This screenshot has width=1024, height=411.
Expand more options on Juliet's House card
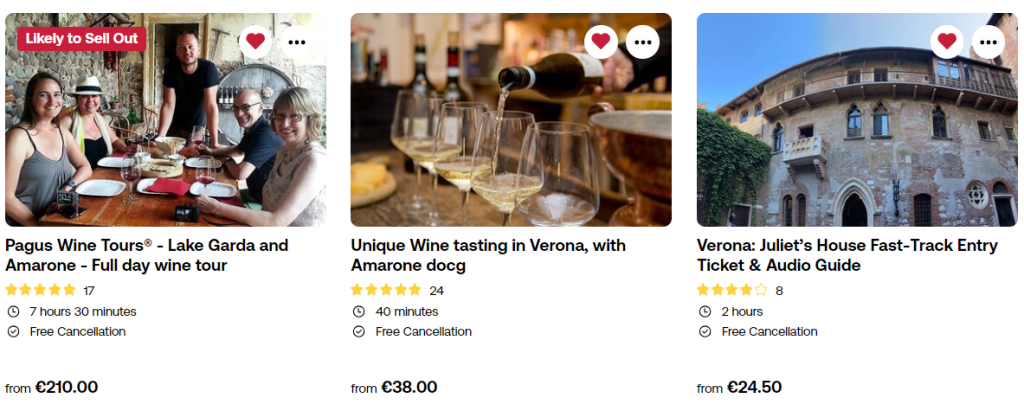[989, 41]
